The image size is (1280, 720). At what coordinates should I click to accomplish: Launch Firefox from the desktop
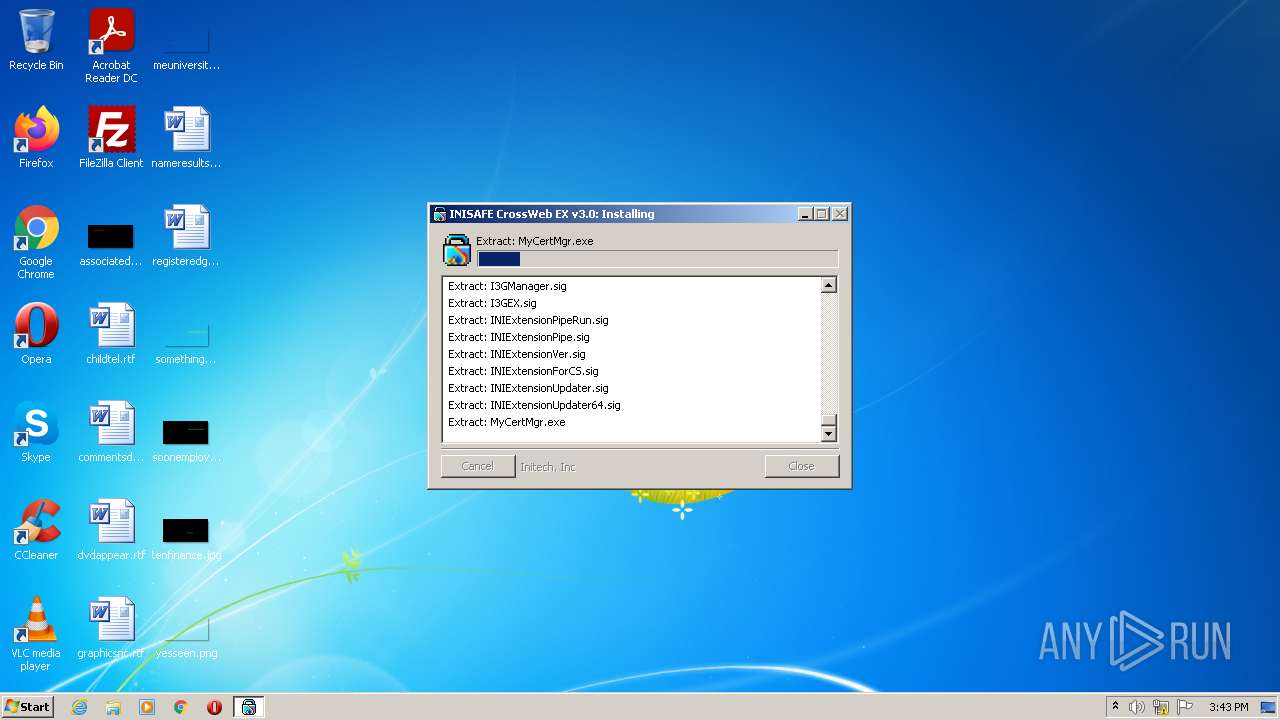tap(36, 139)
